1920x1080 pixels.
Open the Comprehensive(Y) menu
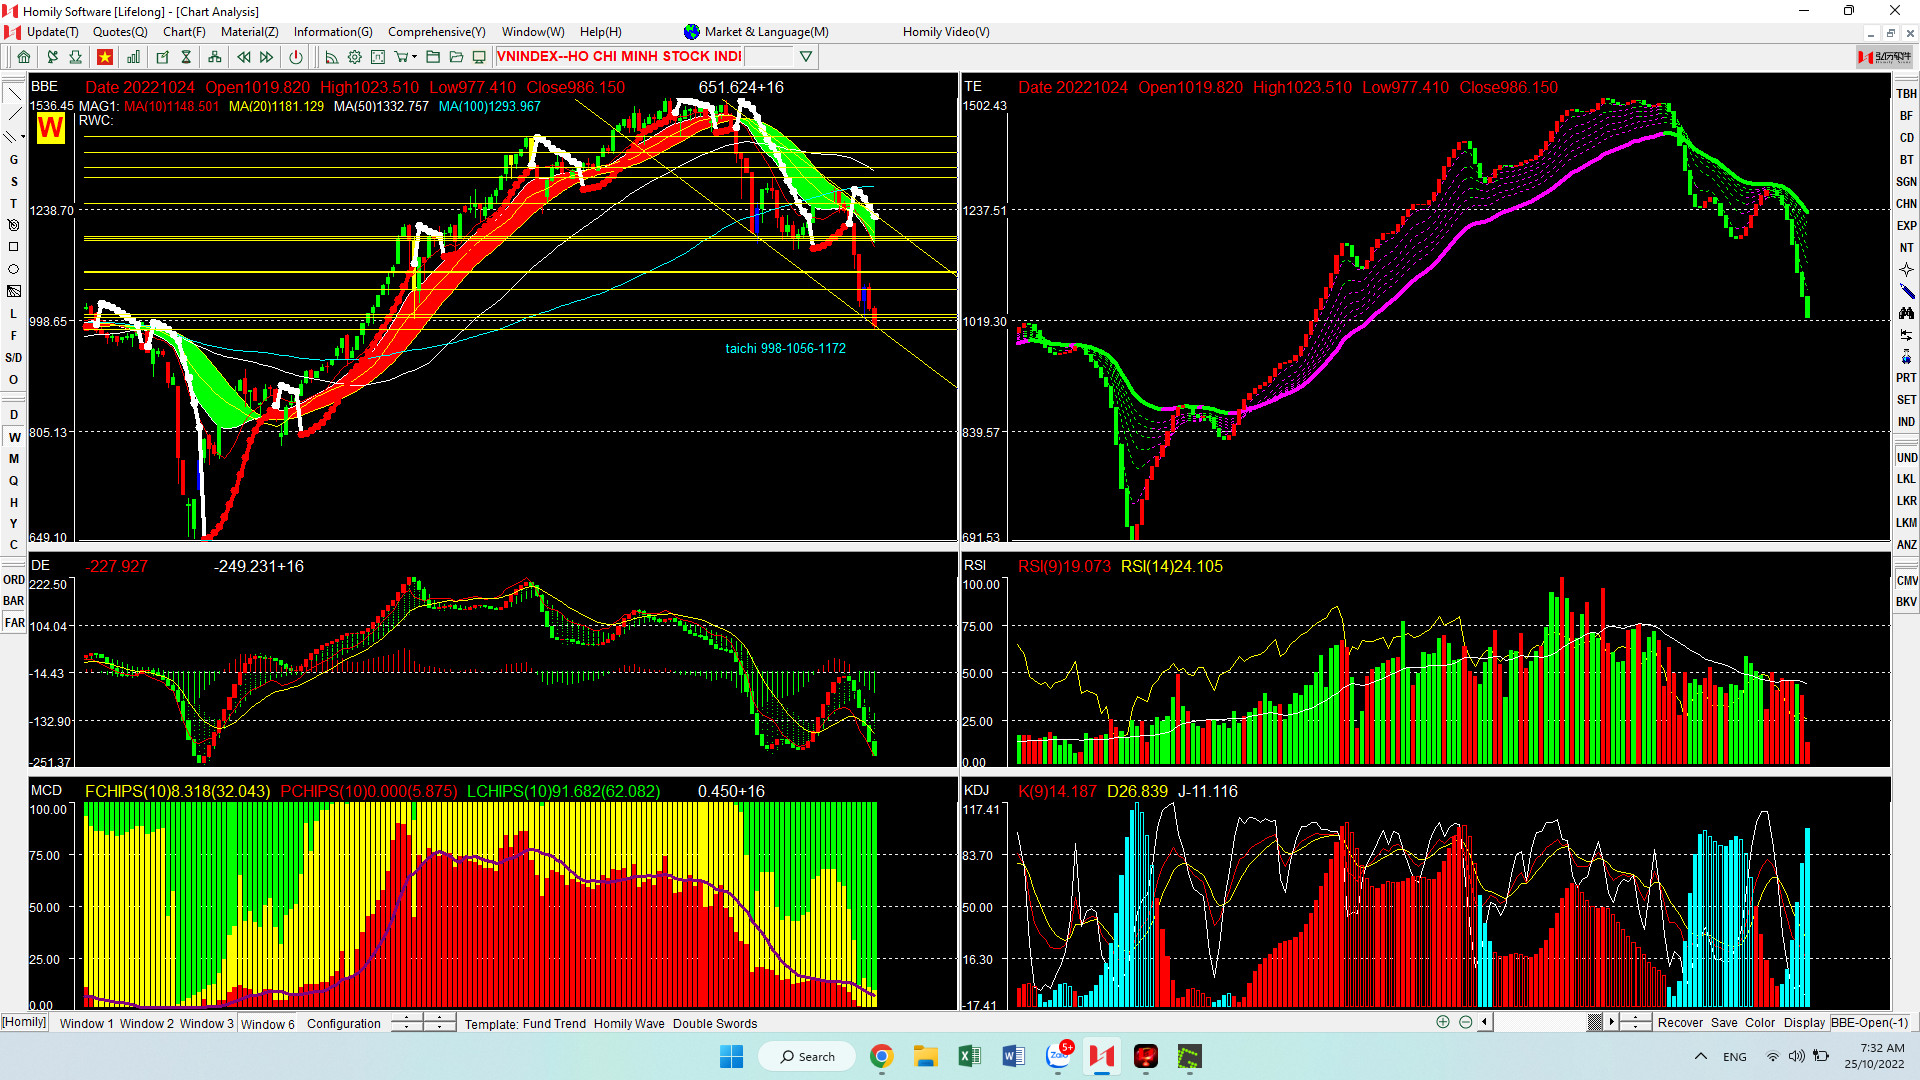(436, 32)
